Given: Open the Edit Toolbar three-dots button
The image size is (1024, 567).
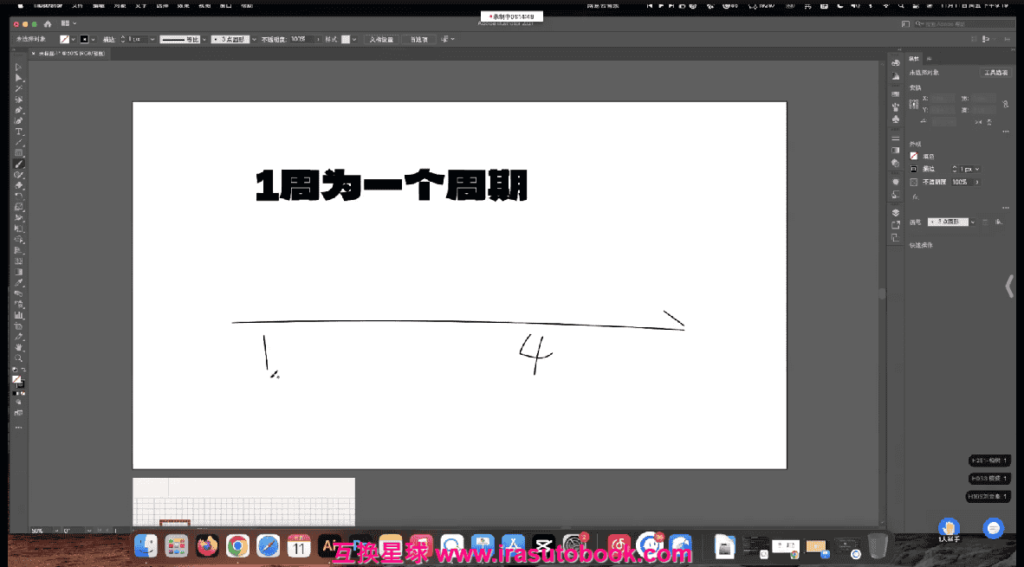Looking at the screenshot, I should coord(18,427).
